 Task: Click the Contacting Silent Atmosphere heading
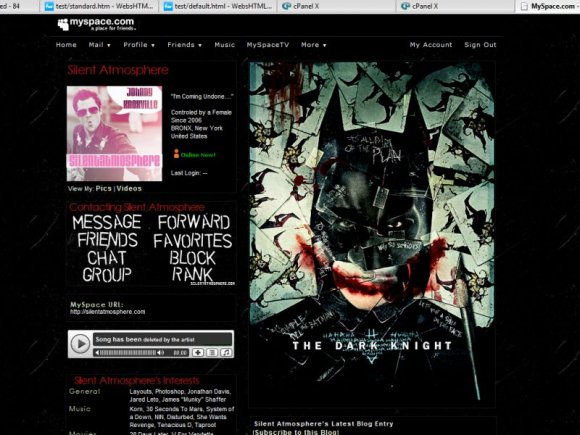click(x=137, y=207)
